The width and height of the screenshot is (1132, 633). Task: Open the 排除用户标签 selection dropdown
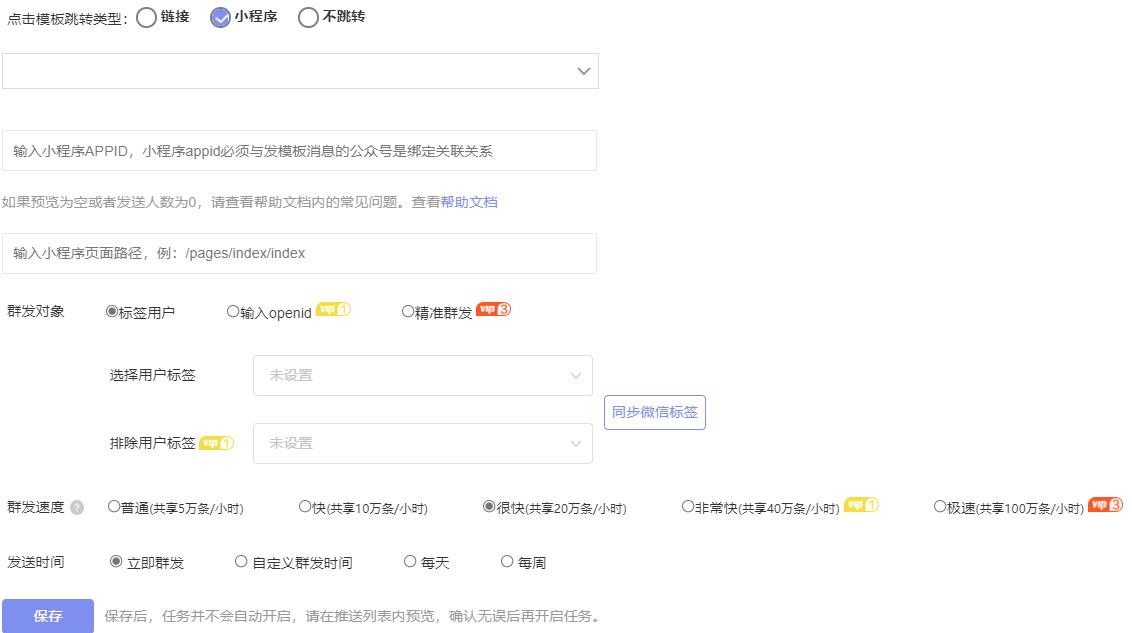(x=422, y=443)
